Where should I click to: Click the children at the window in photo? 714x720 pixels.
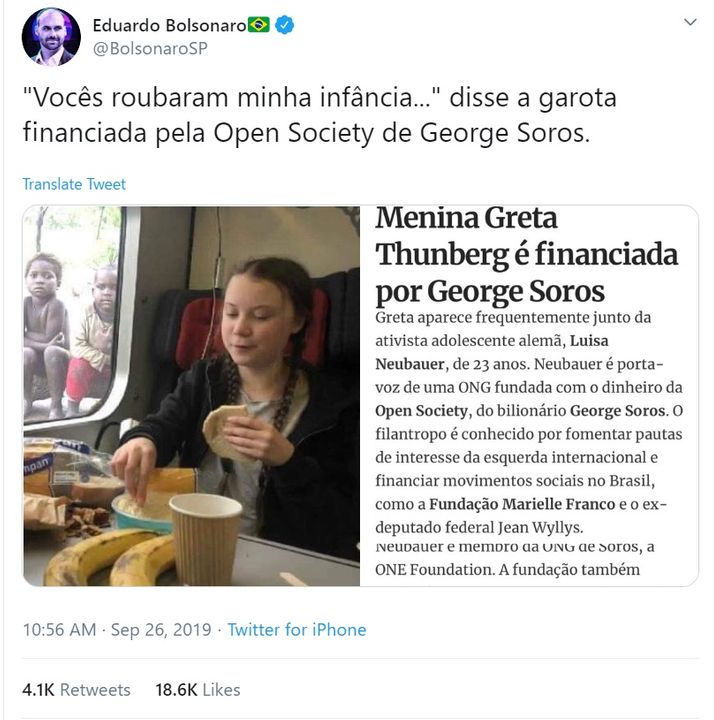(70, 334)
